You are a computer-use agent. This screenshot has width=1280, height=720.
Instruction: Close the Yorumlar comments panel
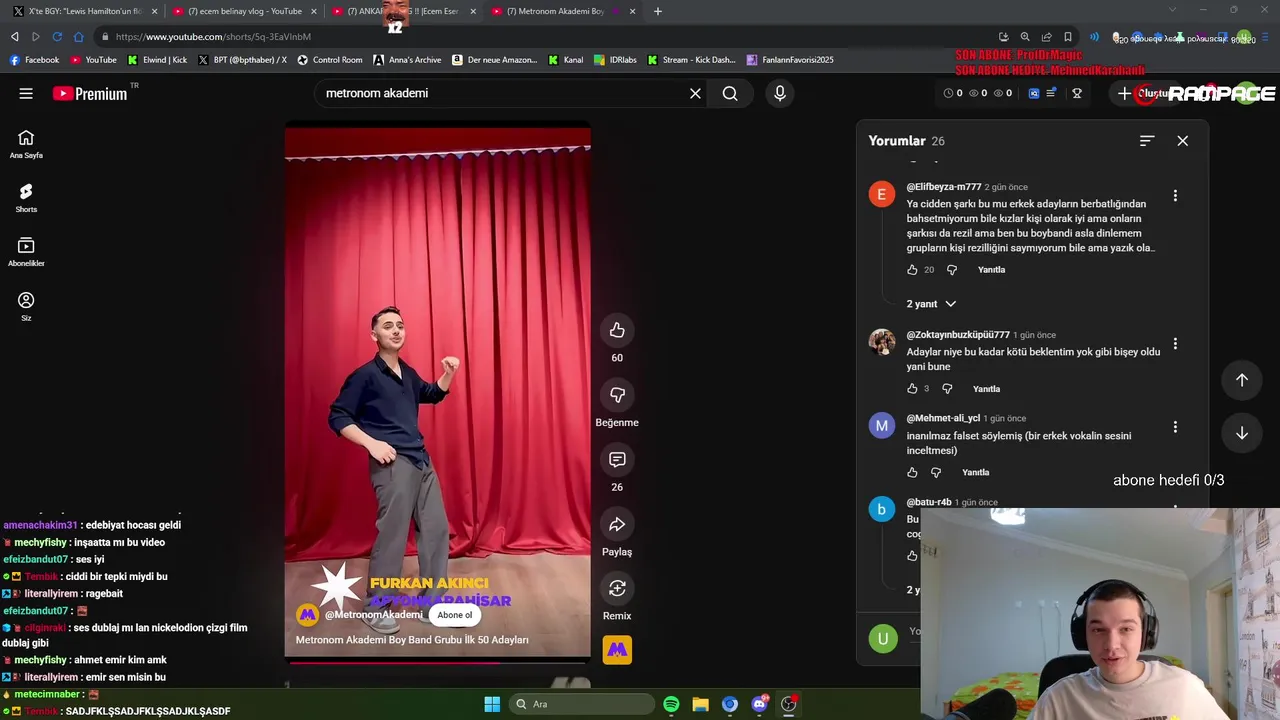1182,141
